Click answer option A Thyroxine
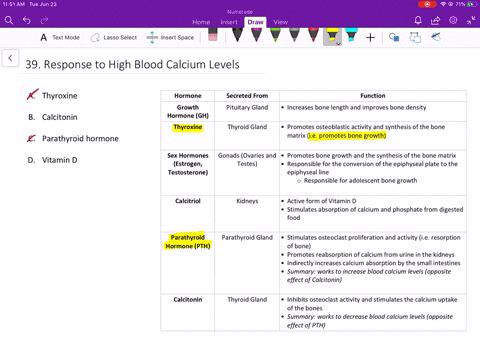Screen dimensions: 480x360 click(x=52, y=96)
